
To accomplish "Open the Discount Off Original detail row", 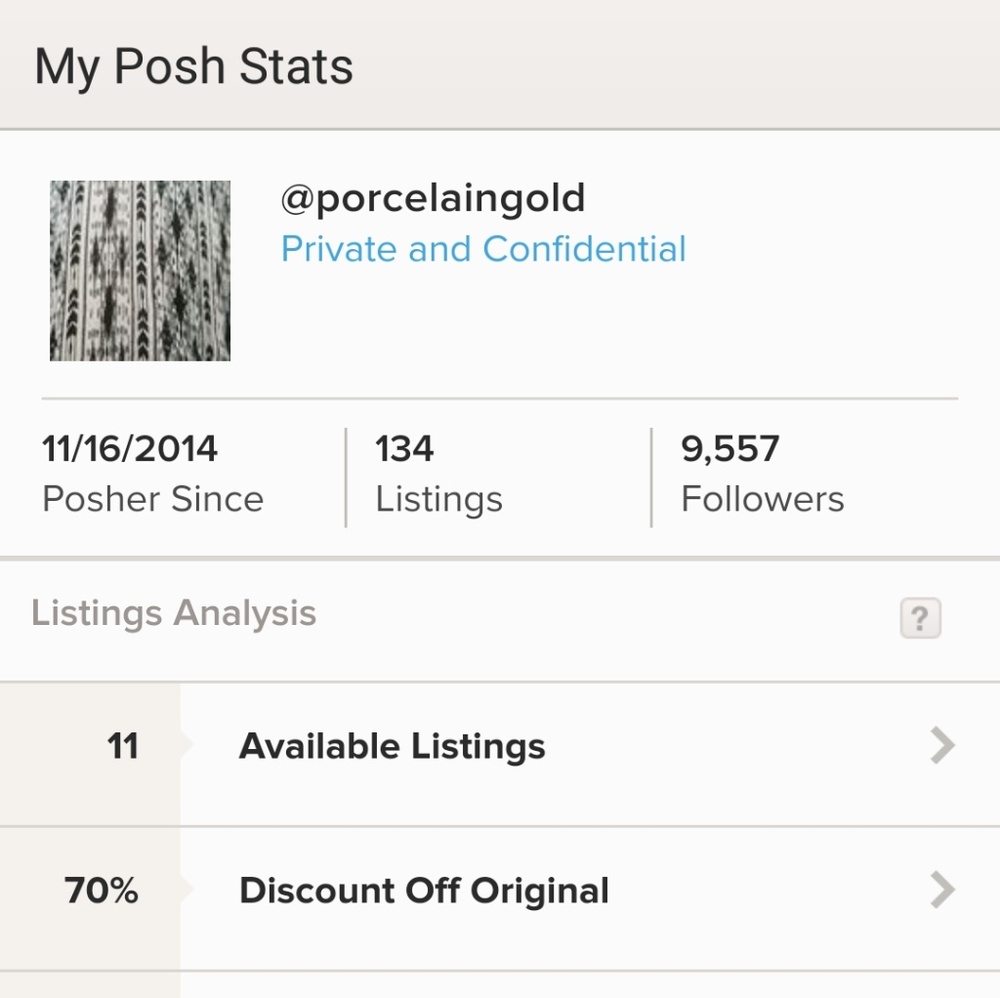I will (x=423, y=890).
